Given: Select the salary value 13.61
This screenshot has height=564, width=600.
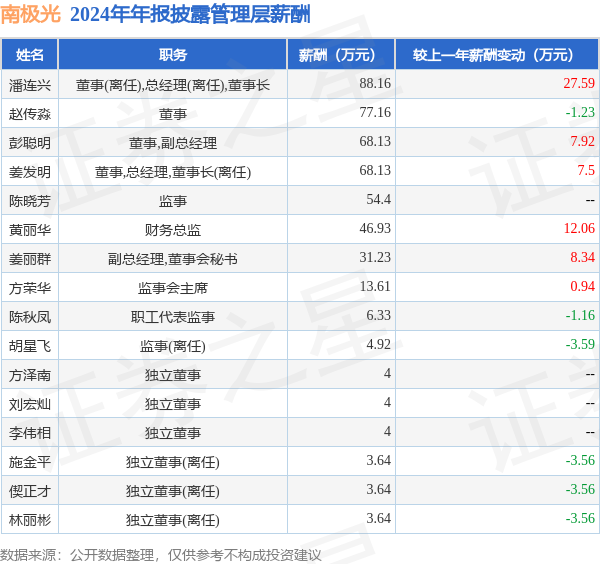Looking at the screenshot, I should 375,287.
